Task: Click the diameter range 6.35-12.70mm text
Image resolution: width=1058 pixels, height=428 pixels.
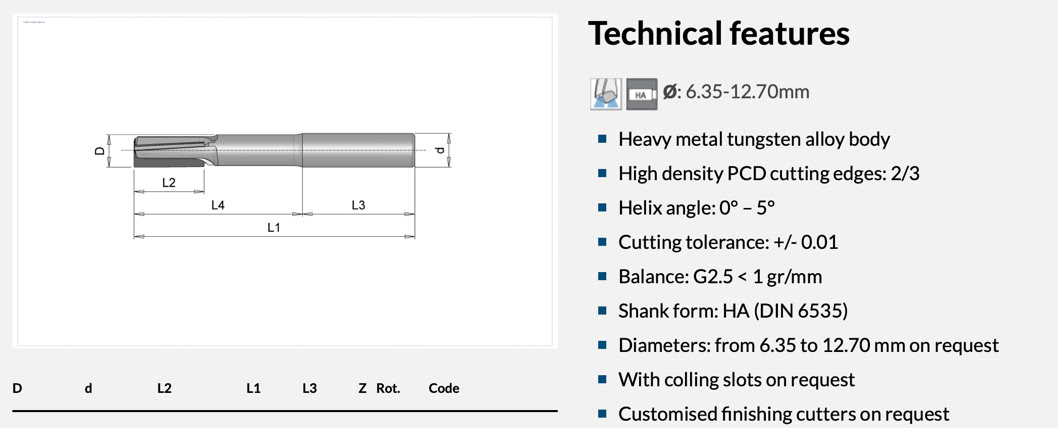Action: [x=745, y=92]
